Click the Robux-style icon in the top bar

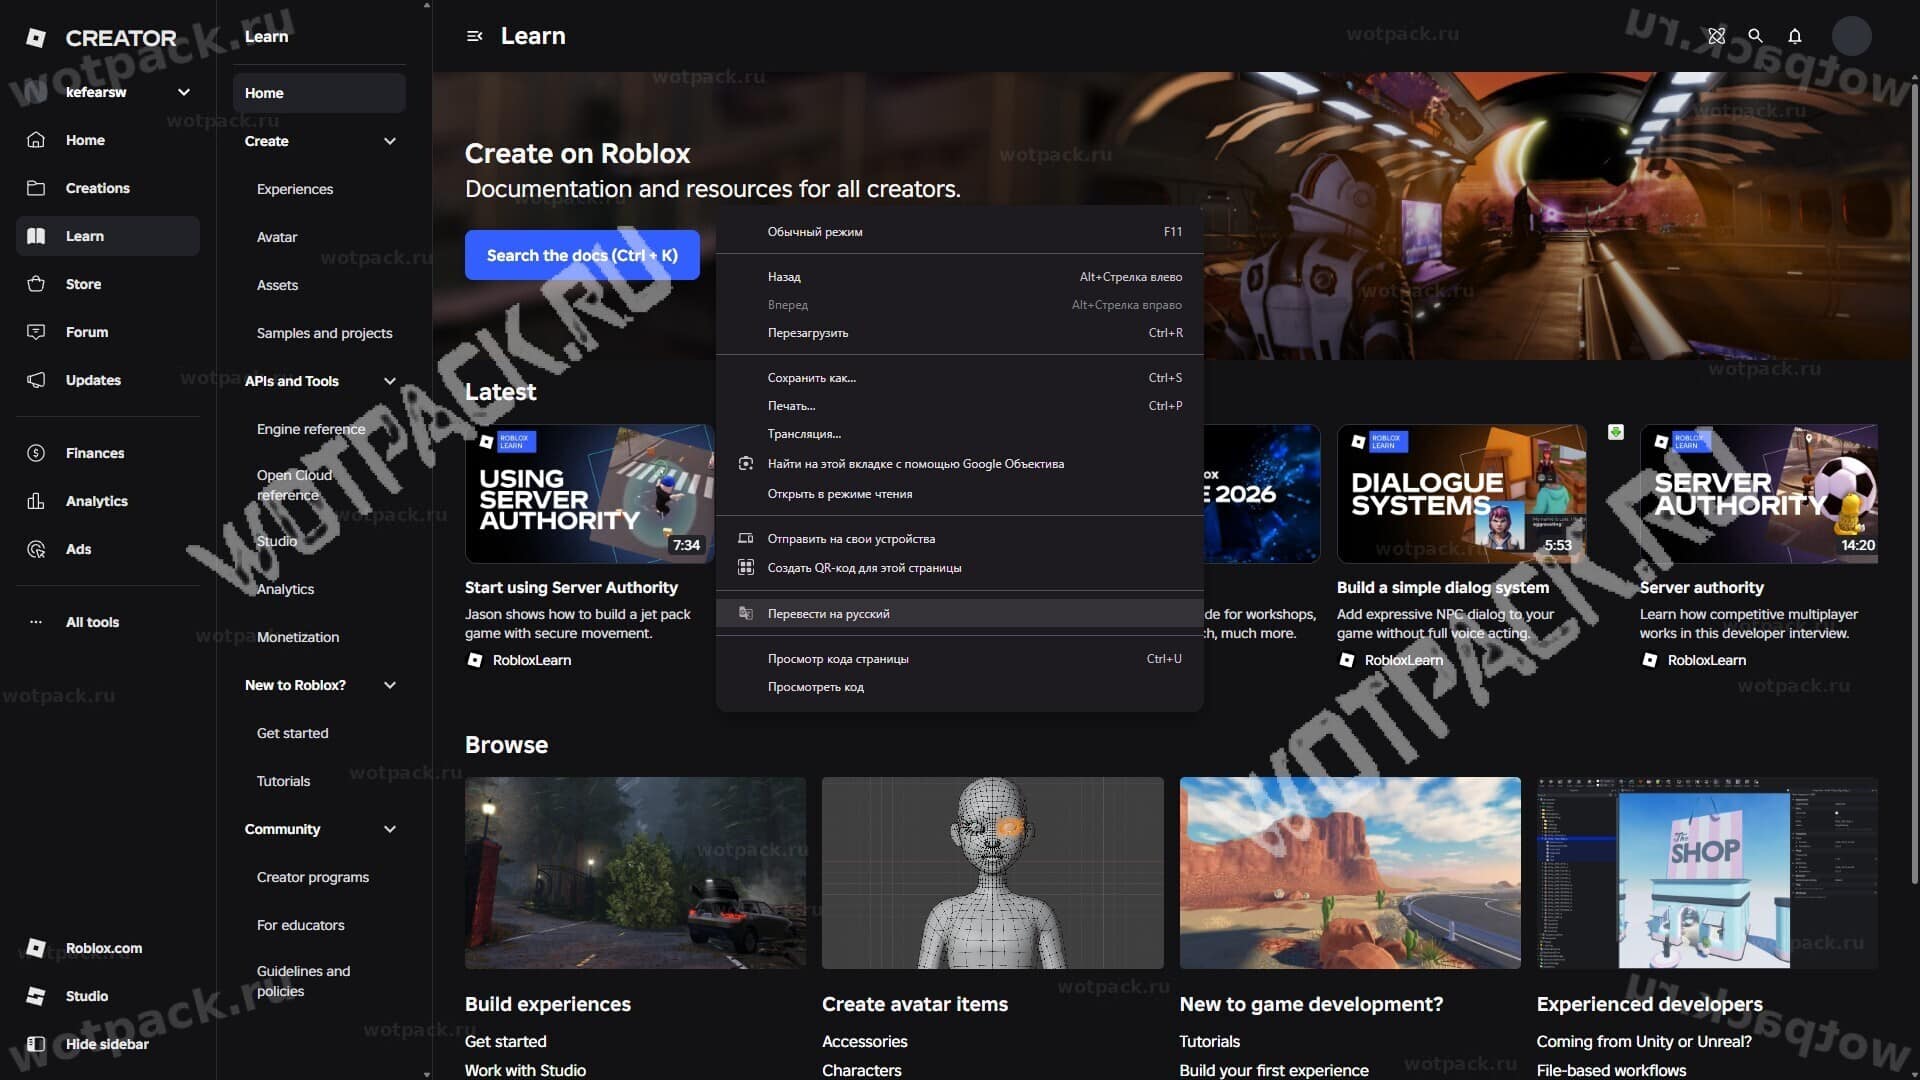1717,36
